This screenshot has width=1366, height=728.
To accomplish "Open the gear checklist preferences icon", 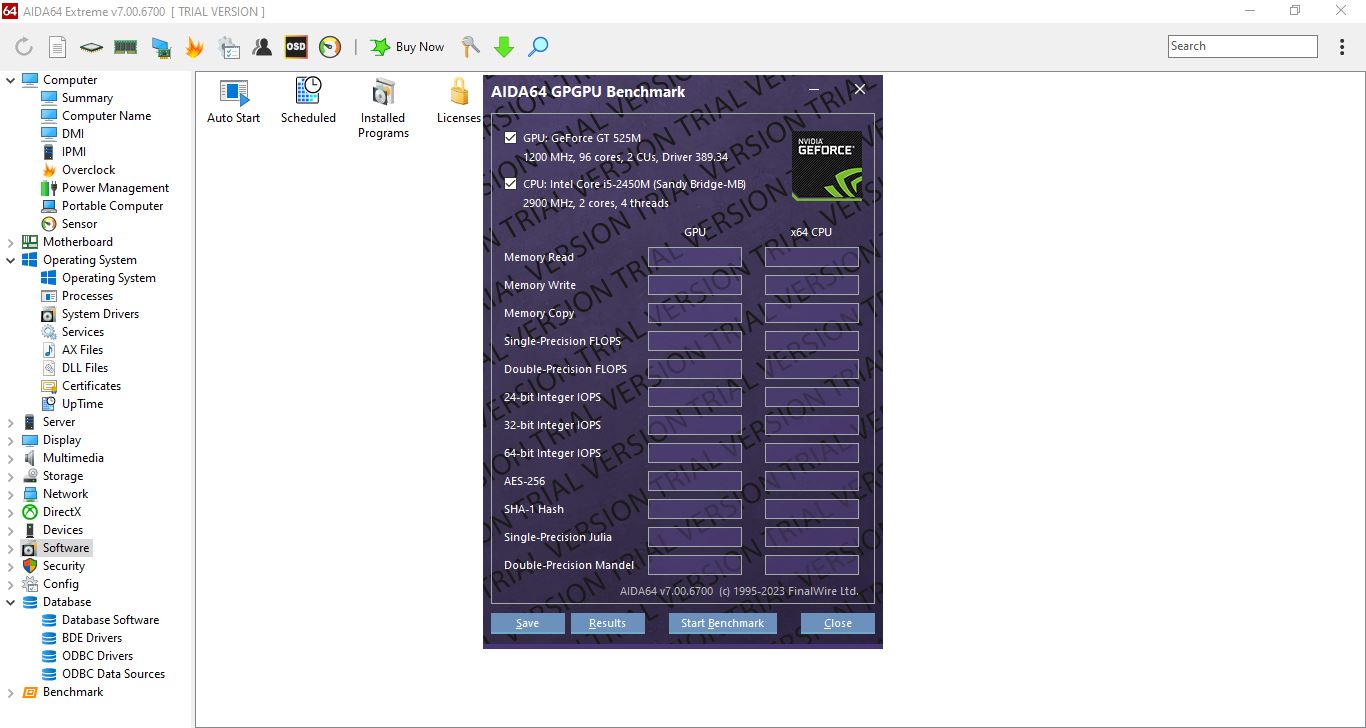I will [229, 47].
